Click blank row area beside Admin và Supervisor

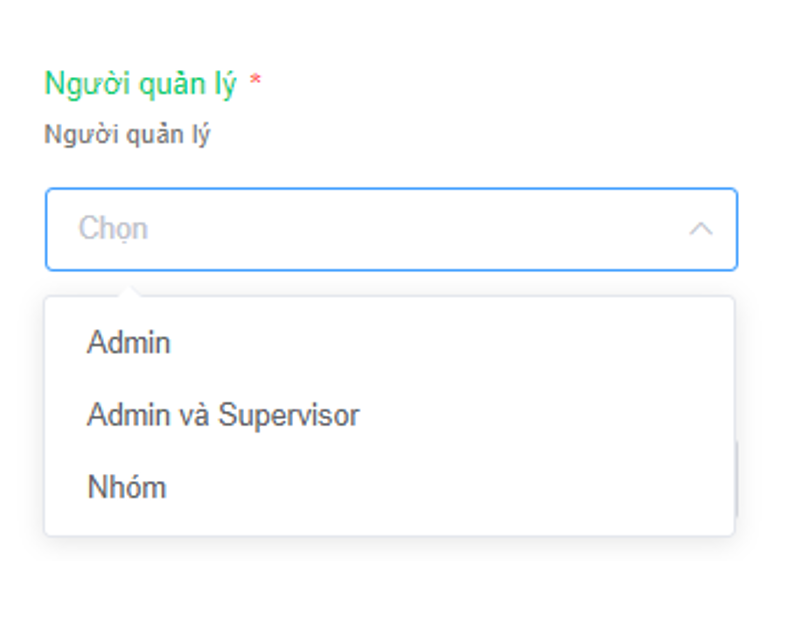[x=550, y=415]
